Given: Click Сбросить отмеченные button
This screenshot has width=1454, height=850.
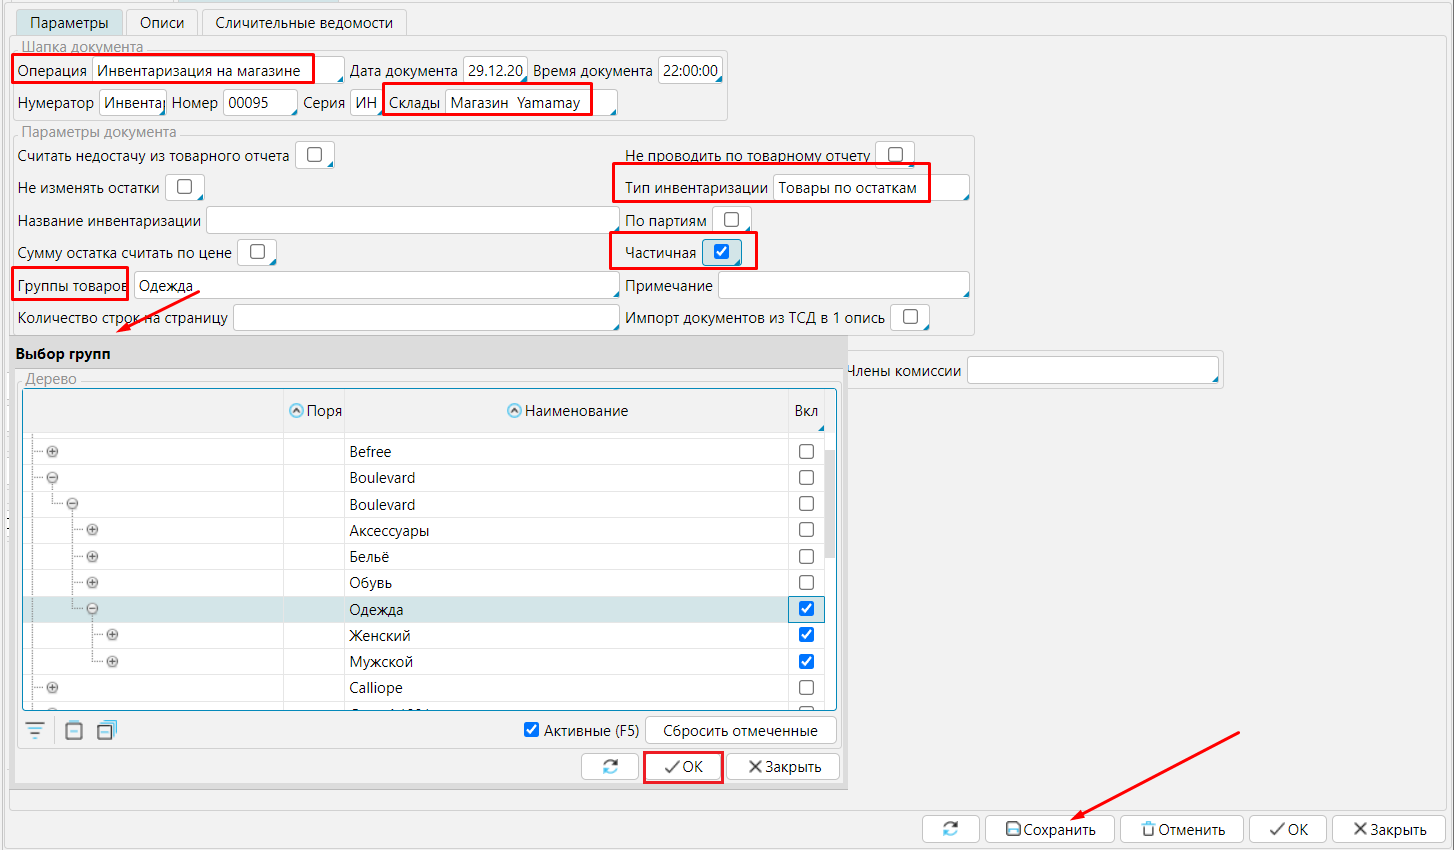Looking at the screenshot, I should coord(740,730).
